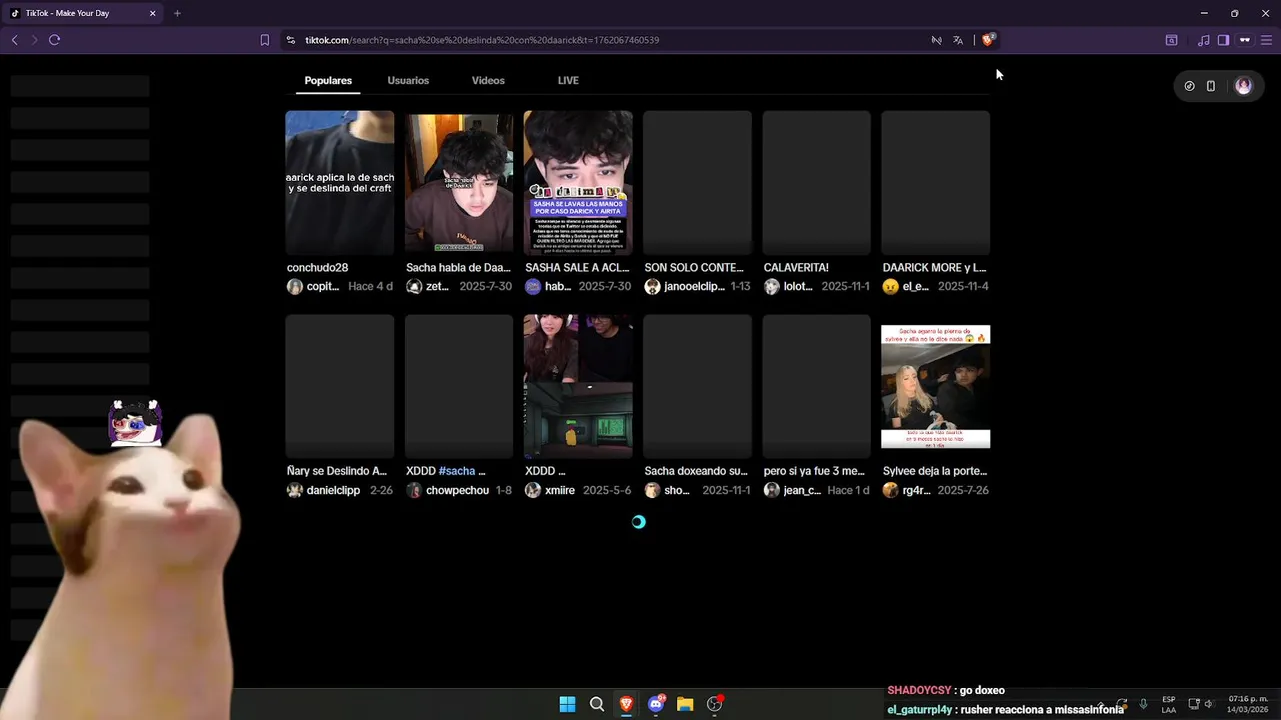
Task: Click the translate page icon in address bar
Action: click(958, 40)
